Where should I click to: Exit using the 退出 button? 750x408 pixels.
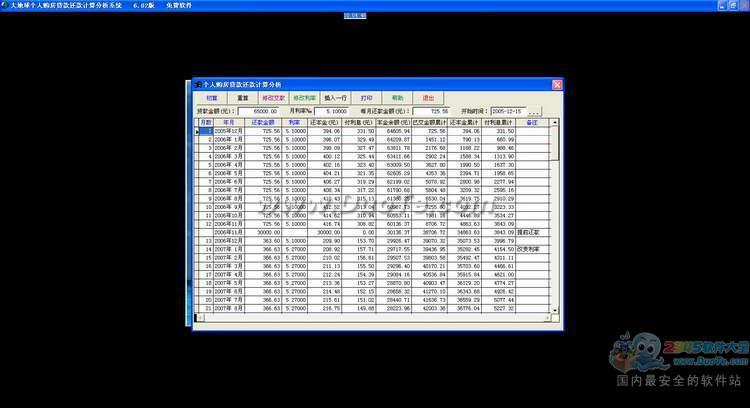coord(429,99)
